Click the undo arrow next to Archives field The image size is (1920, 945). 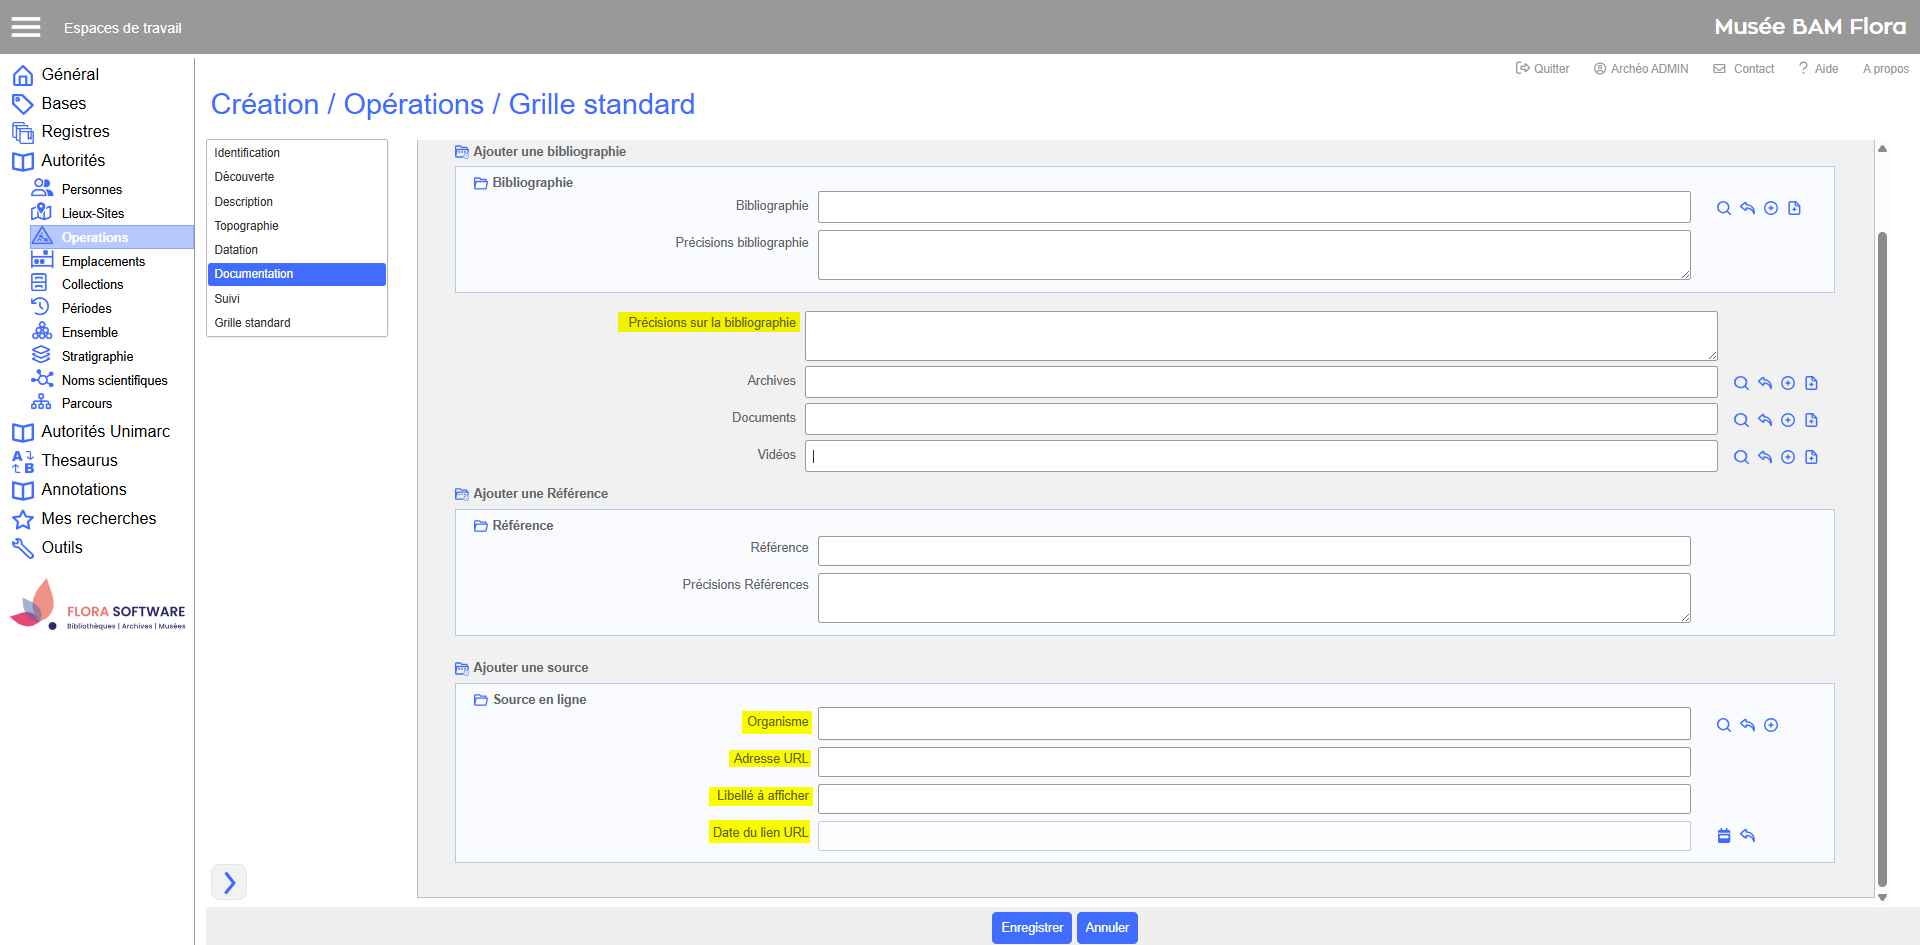pos(1765,383)
